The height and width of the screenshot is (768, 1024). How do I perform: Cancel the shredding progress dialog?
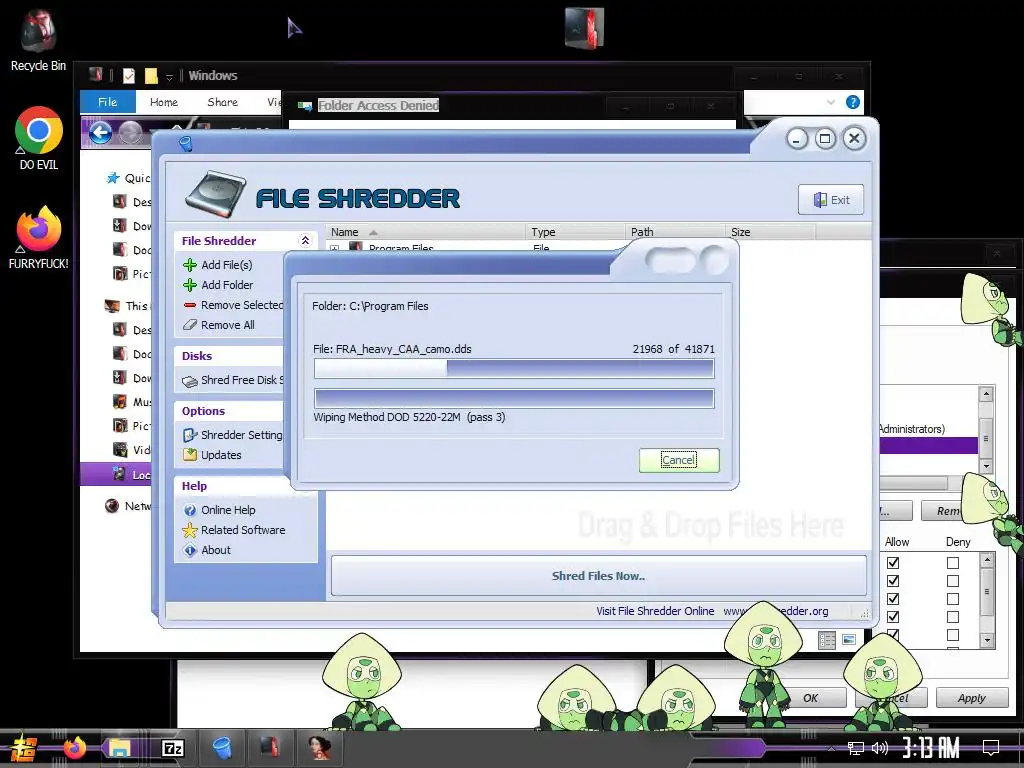(x=679, y=460)
